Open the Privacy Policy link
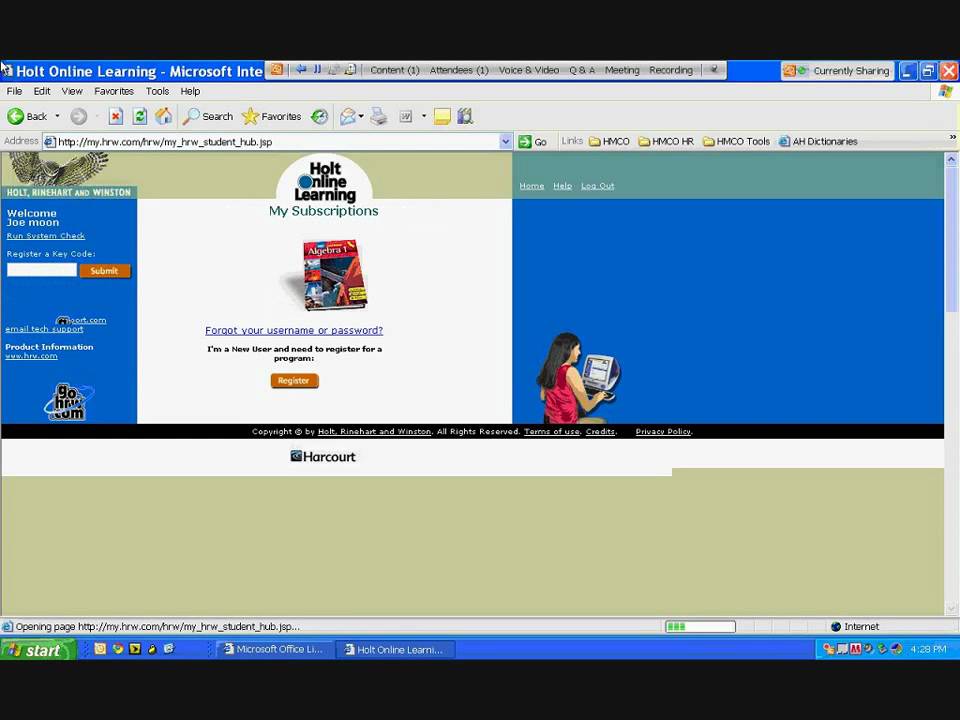 (x=663, y=432)
